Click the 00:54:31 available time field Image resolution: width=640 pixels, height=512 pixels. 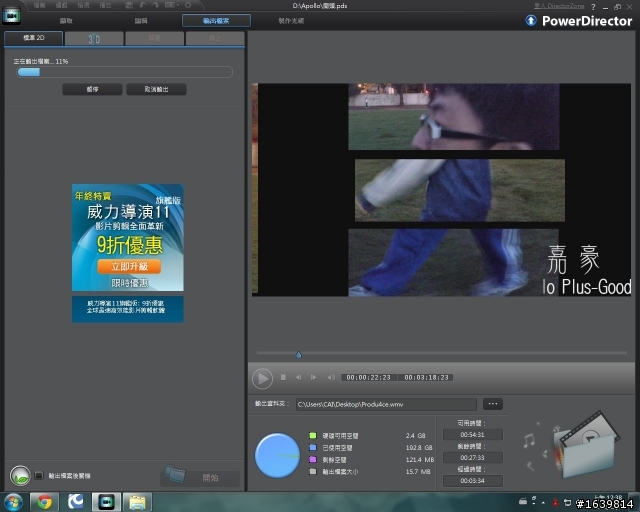473,435
